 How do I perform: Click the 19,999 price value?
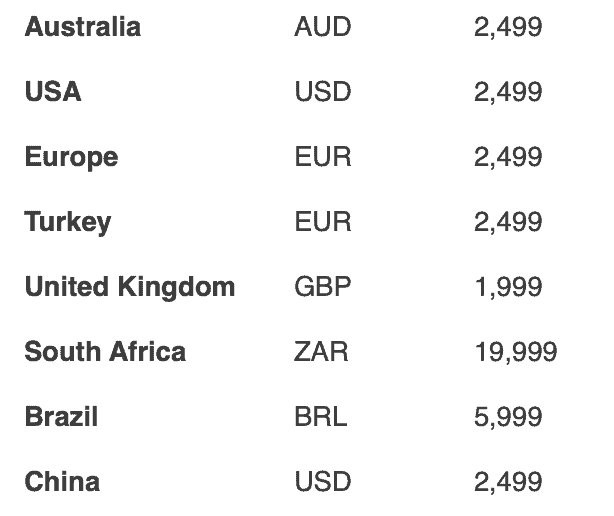515,352
